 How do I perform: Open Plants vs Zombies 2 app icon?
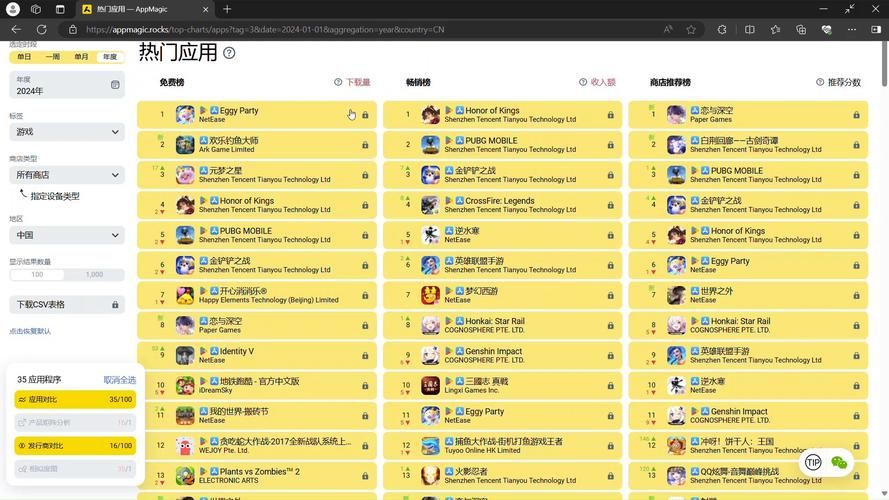tap(185, 476)
